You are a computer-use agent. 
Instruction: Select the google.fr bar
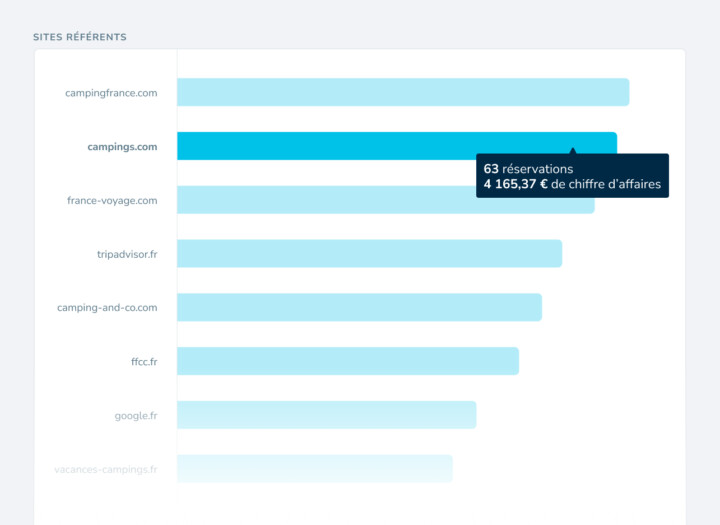(326, 415)
